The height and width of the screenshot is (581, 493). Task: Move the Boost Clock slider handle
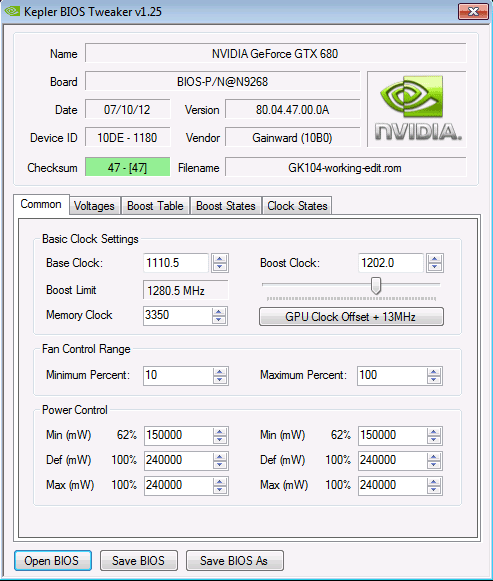tap(376, 286)
